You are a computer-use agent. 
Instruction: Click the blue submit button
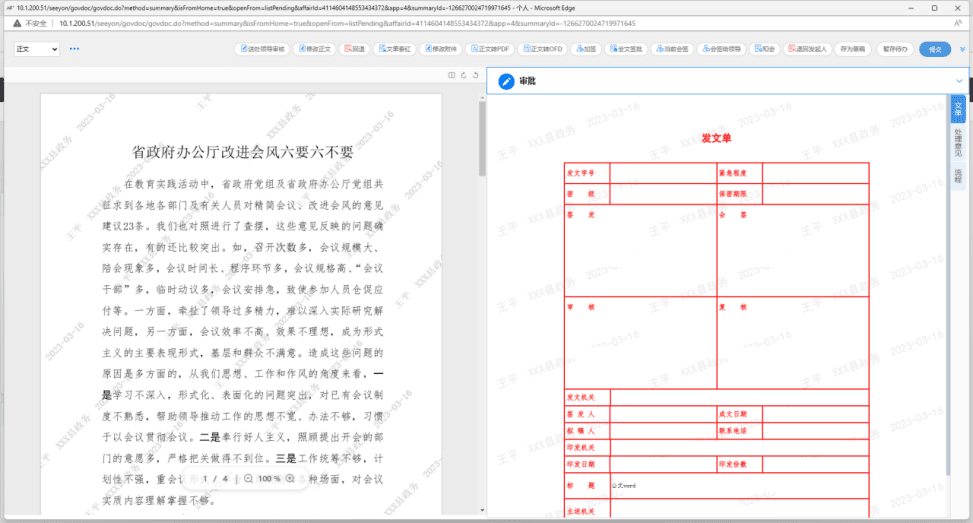click(x=935, y=49)
